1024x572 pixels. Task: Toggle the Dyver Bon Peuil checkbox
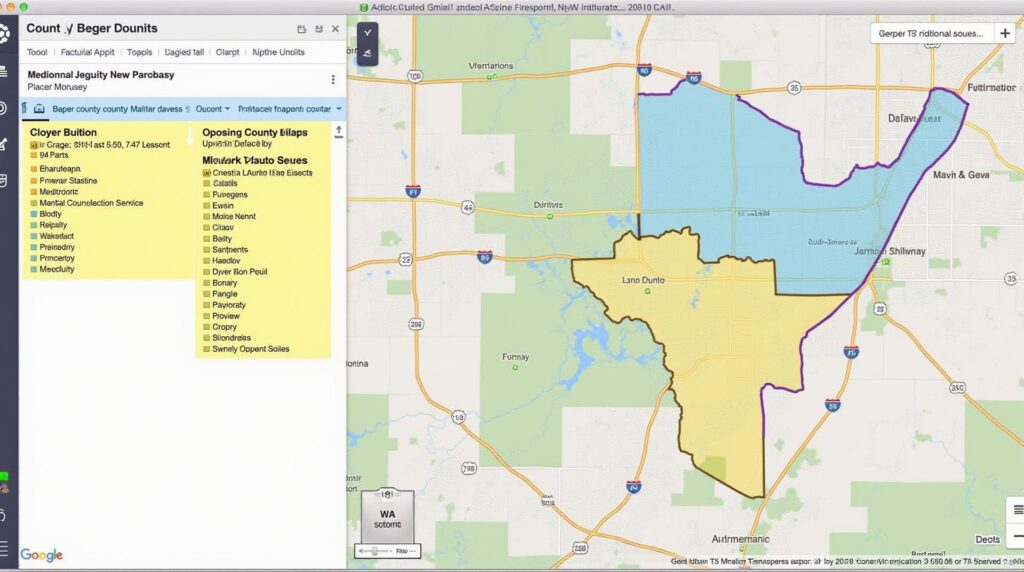206,272
